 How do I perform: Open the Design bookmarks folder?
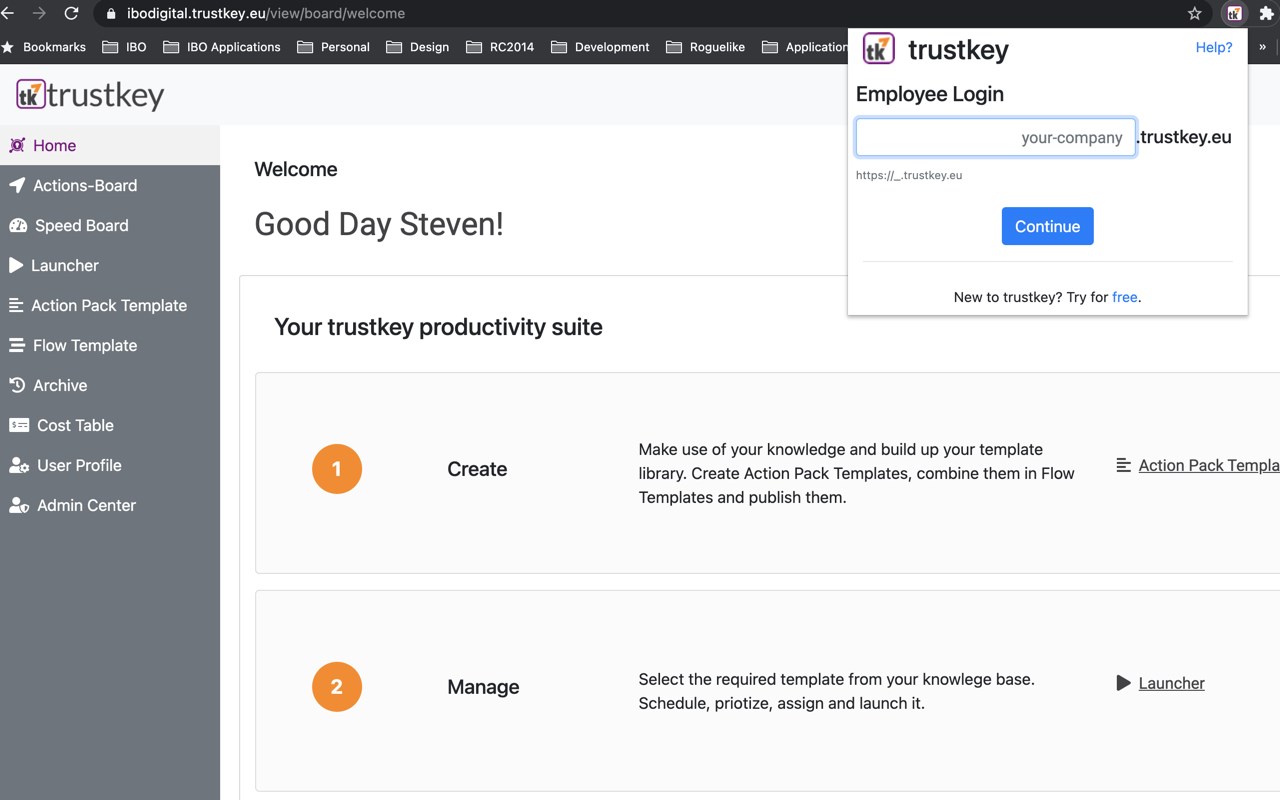coord(417,47)
